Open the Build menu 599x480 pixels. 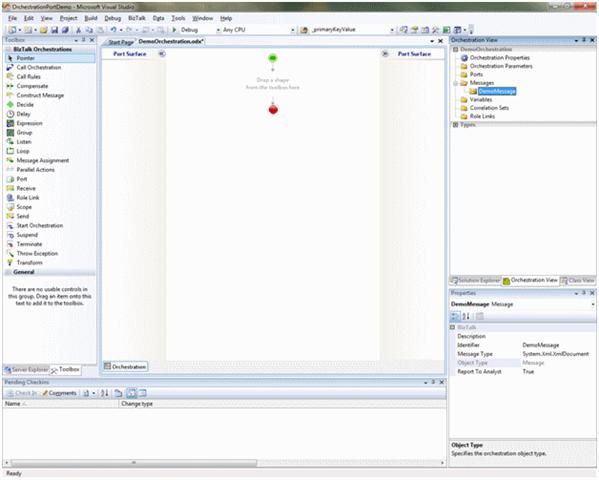[x=91, y=18]
